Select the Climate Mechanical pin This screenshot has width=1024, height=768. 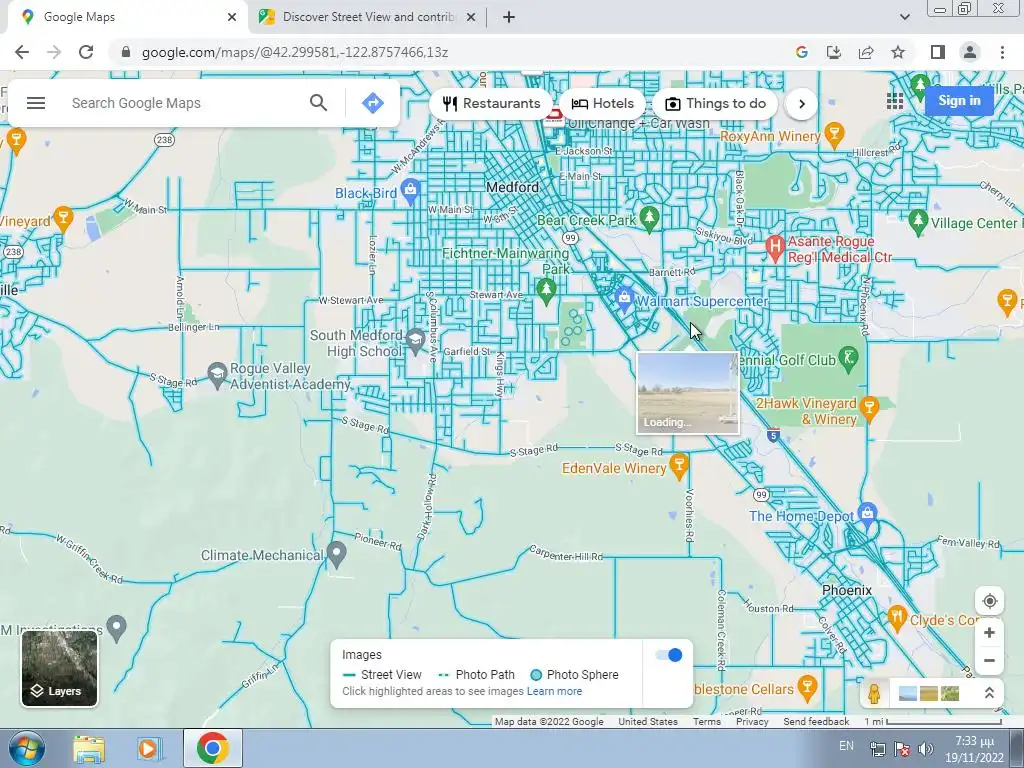point(336,554)
